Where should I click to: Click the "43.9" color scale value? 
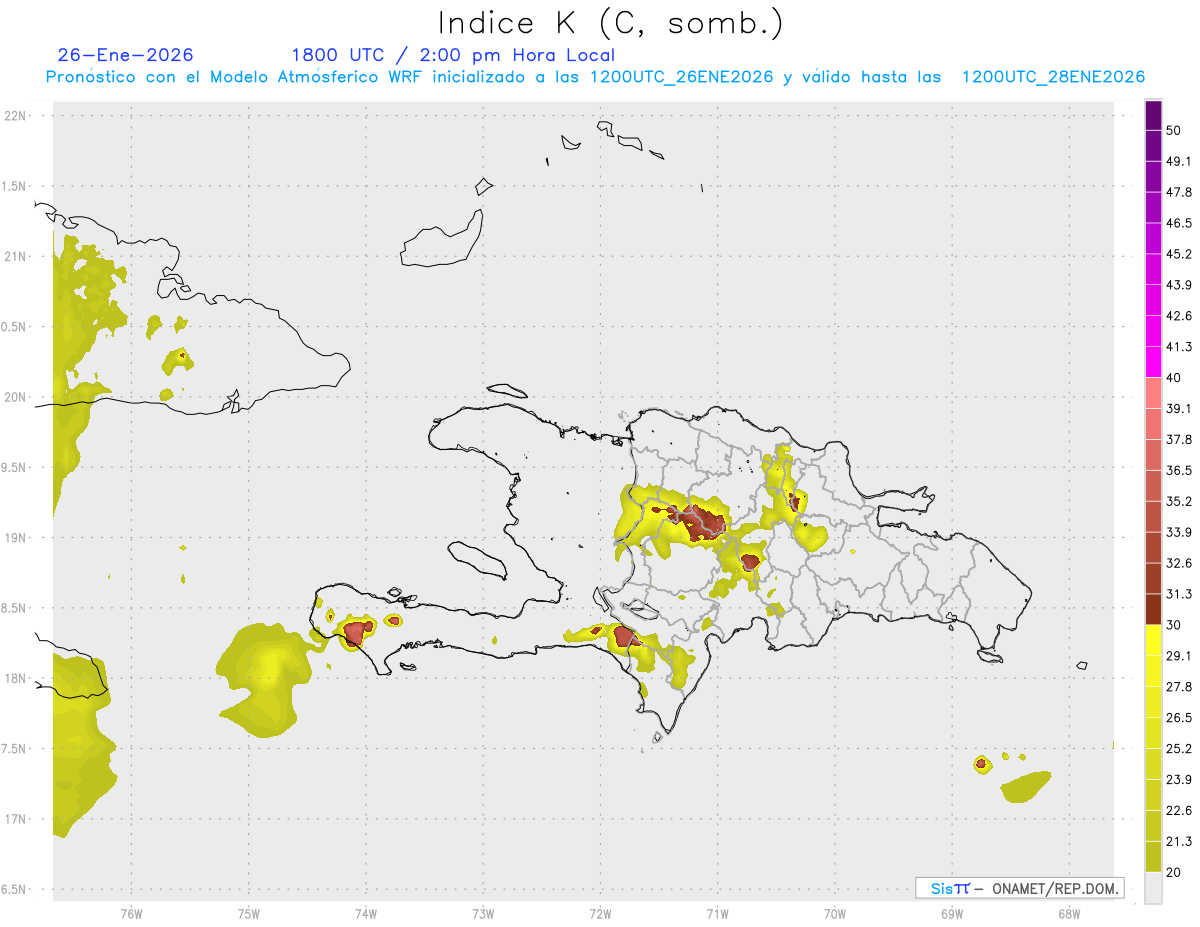coord(1179,285)
